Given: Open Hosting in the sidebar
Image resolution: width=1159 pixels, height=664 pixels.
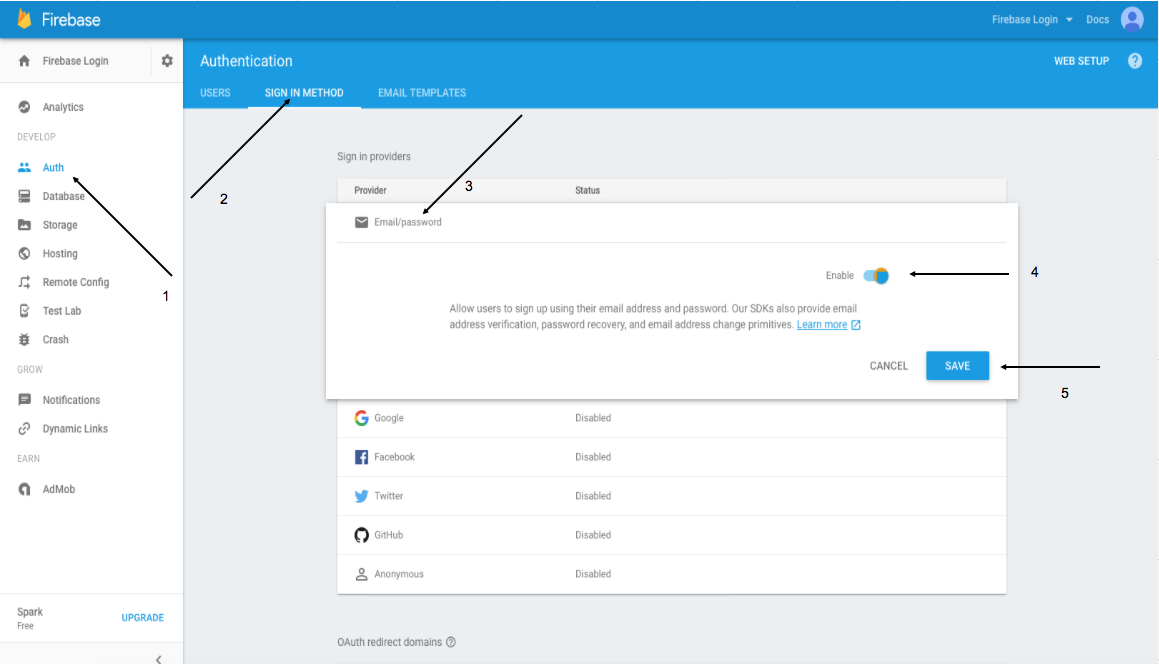Looking at the screenshot, I should tap(60, 254).
